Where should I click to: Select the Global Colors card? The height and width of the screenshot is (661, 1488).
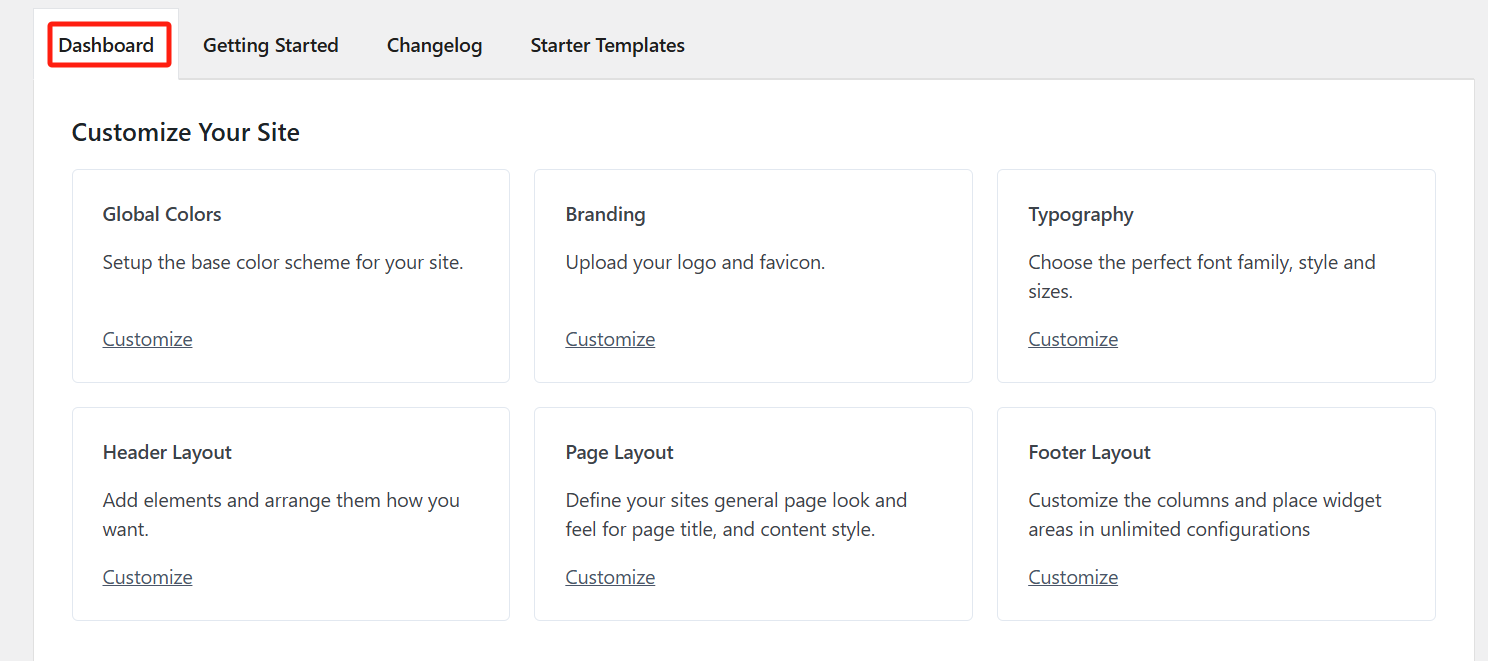pyautogui.click(x=290, y=275)
